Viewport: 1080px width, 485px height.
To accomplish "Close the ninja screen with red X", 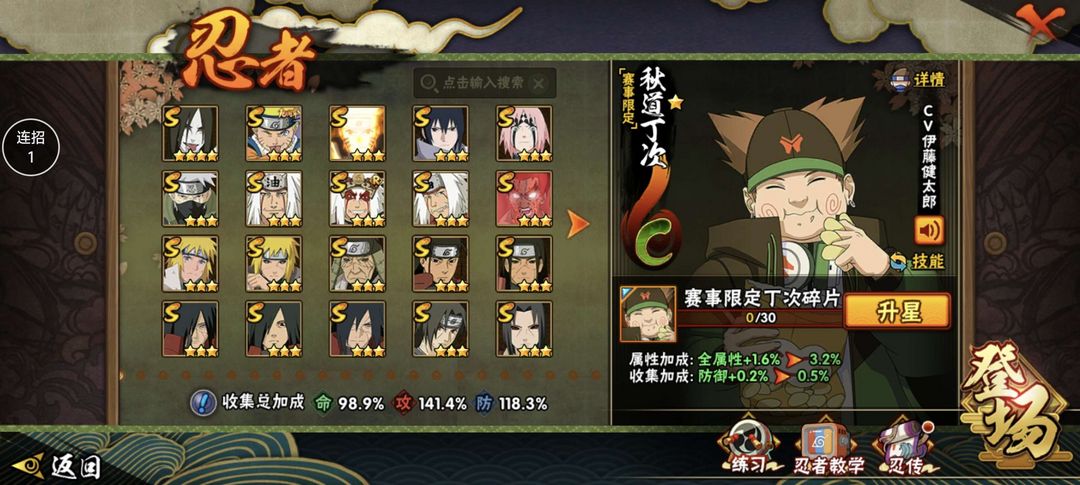I will 1040,23.
